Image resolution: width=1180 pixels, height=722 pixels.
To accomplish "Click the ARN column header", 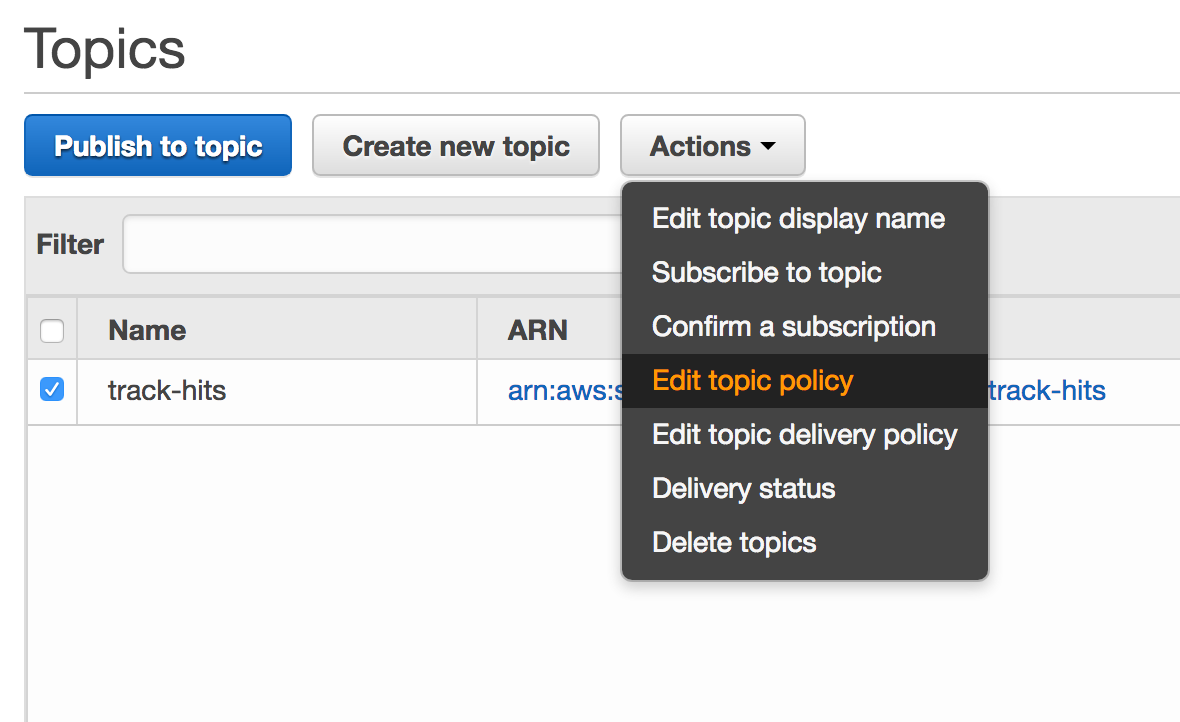I will (537, 331).
